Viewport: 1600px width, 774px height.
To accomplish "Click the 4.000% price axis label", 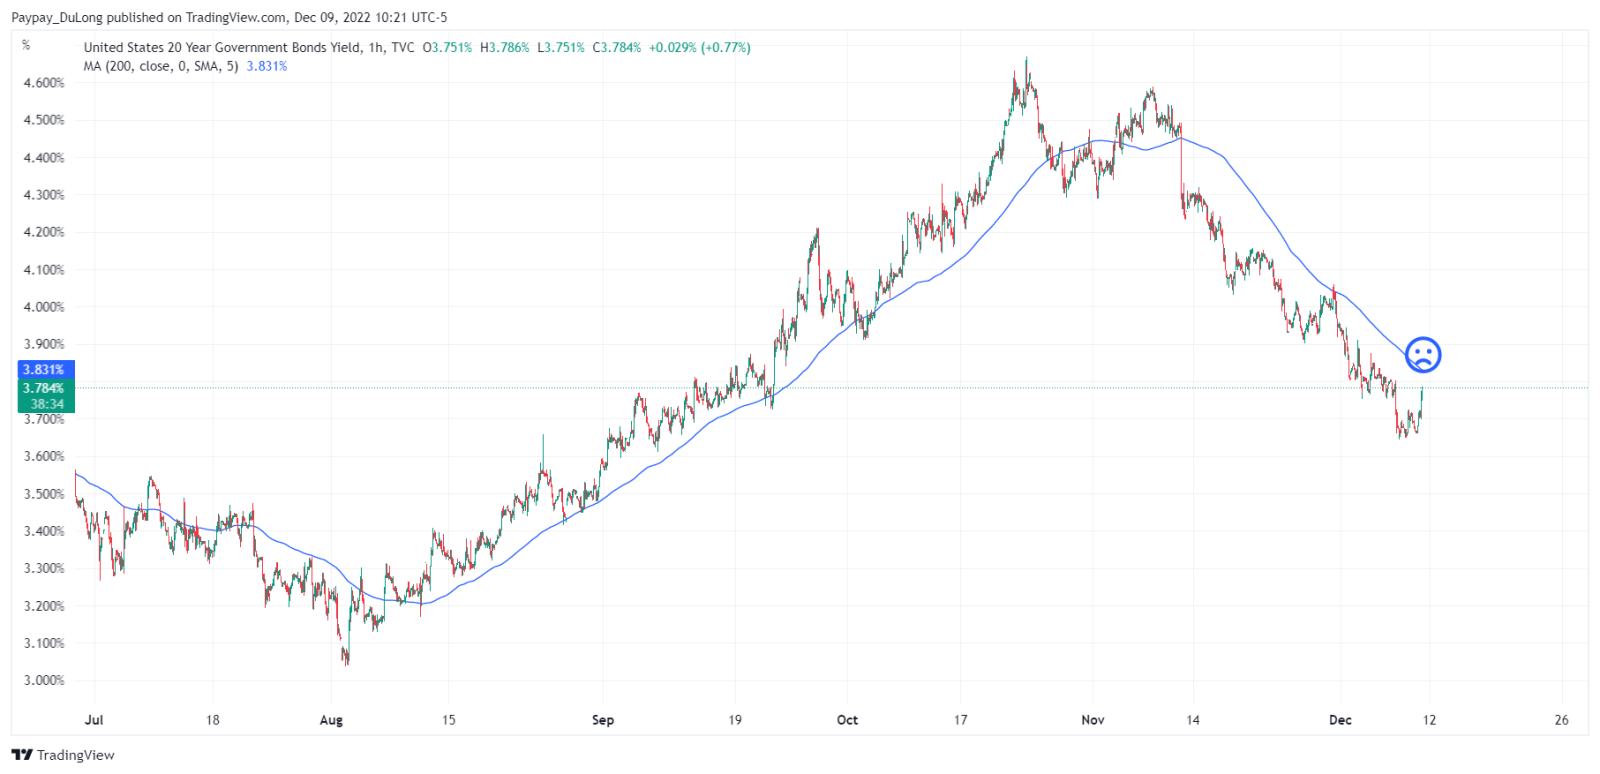I will point(44,307).
